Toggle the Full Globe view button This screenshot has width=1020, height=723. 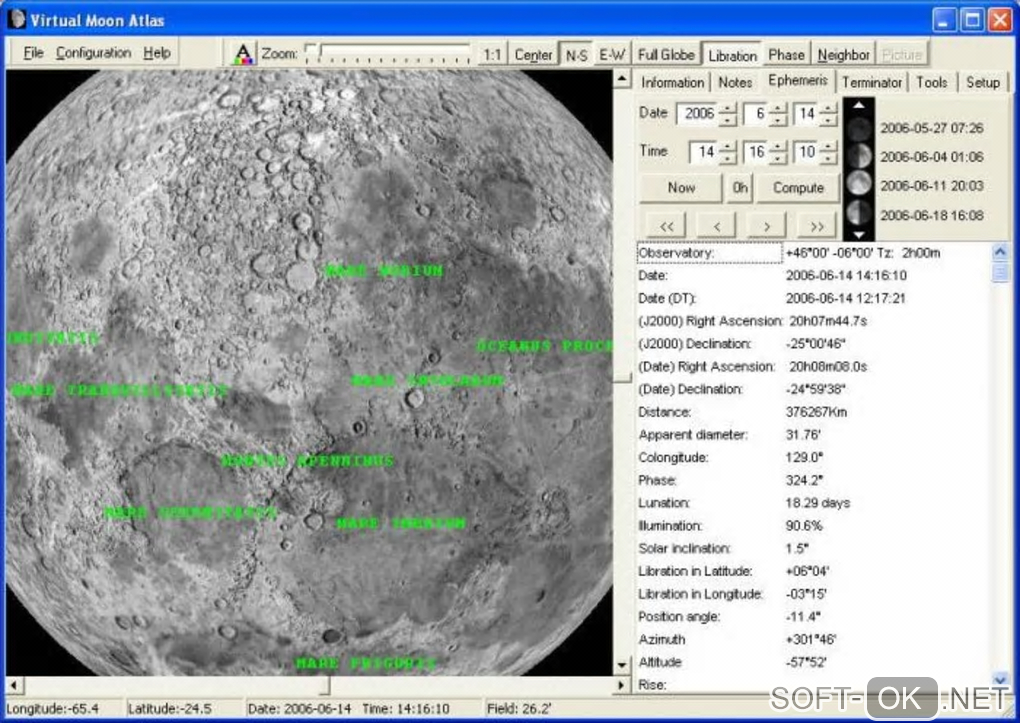(x=666, y=55)
